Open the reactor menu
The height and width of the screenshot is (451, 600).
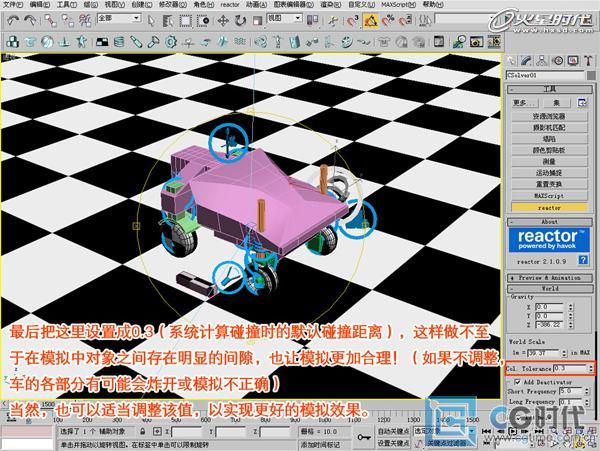click(230, 5)
